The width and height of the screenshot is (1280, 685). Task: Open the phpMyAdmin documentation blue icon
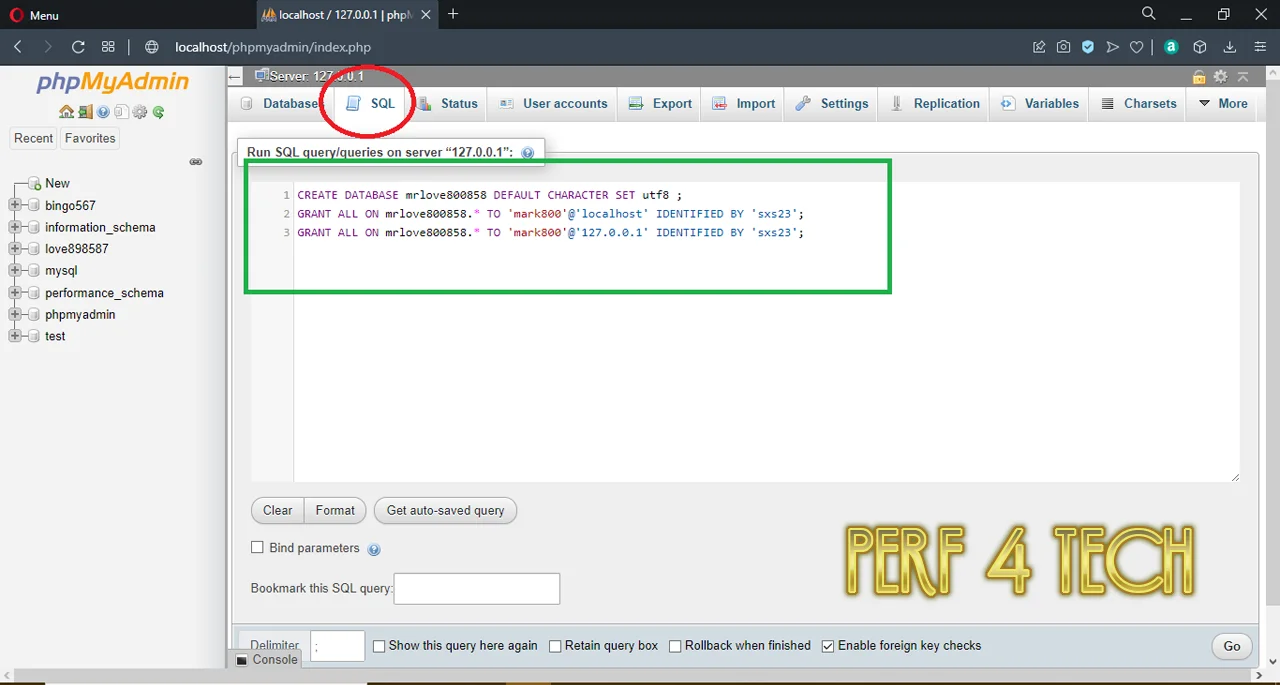pyautogui.click(x=103, y=112)
